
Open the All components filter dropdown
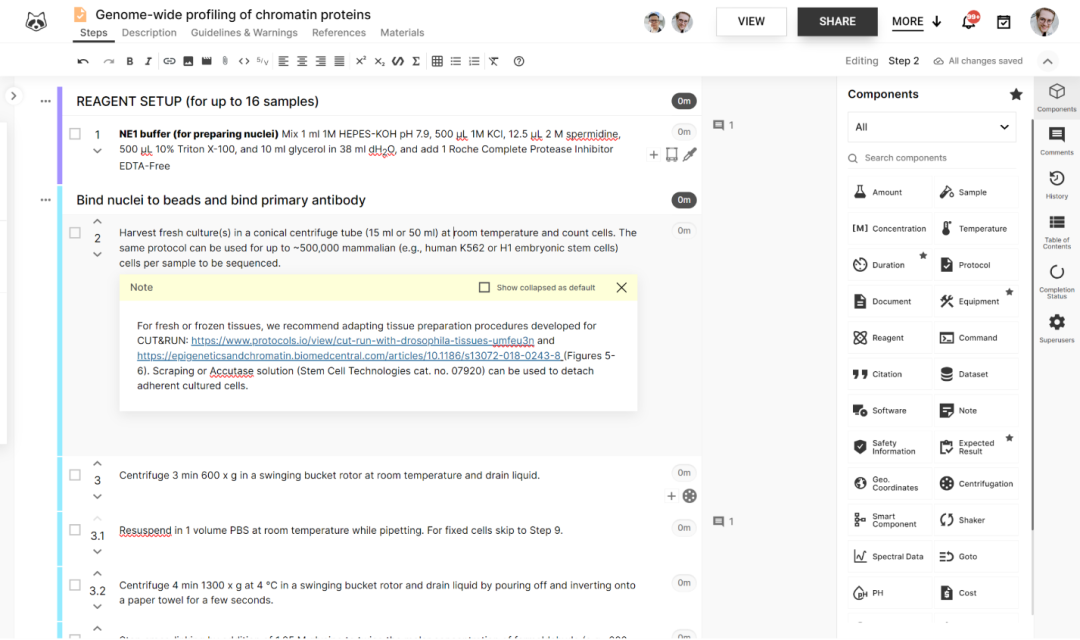pos(932,127)
